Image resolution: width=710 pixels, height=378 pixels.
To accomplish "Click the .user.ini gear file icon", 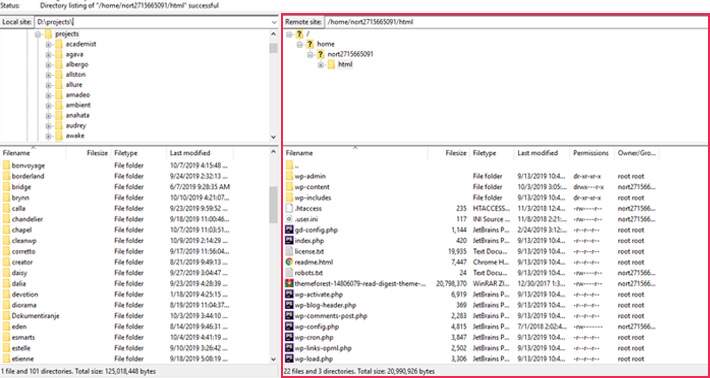I will [x=290, y=219].
